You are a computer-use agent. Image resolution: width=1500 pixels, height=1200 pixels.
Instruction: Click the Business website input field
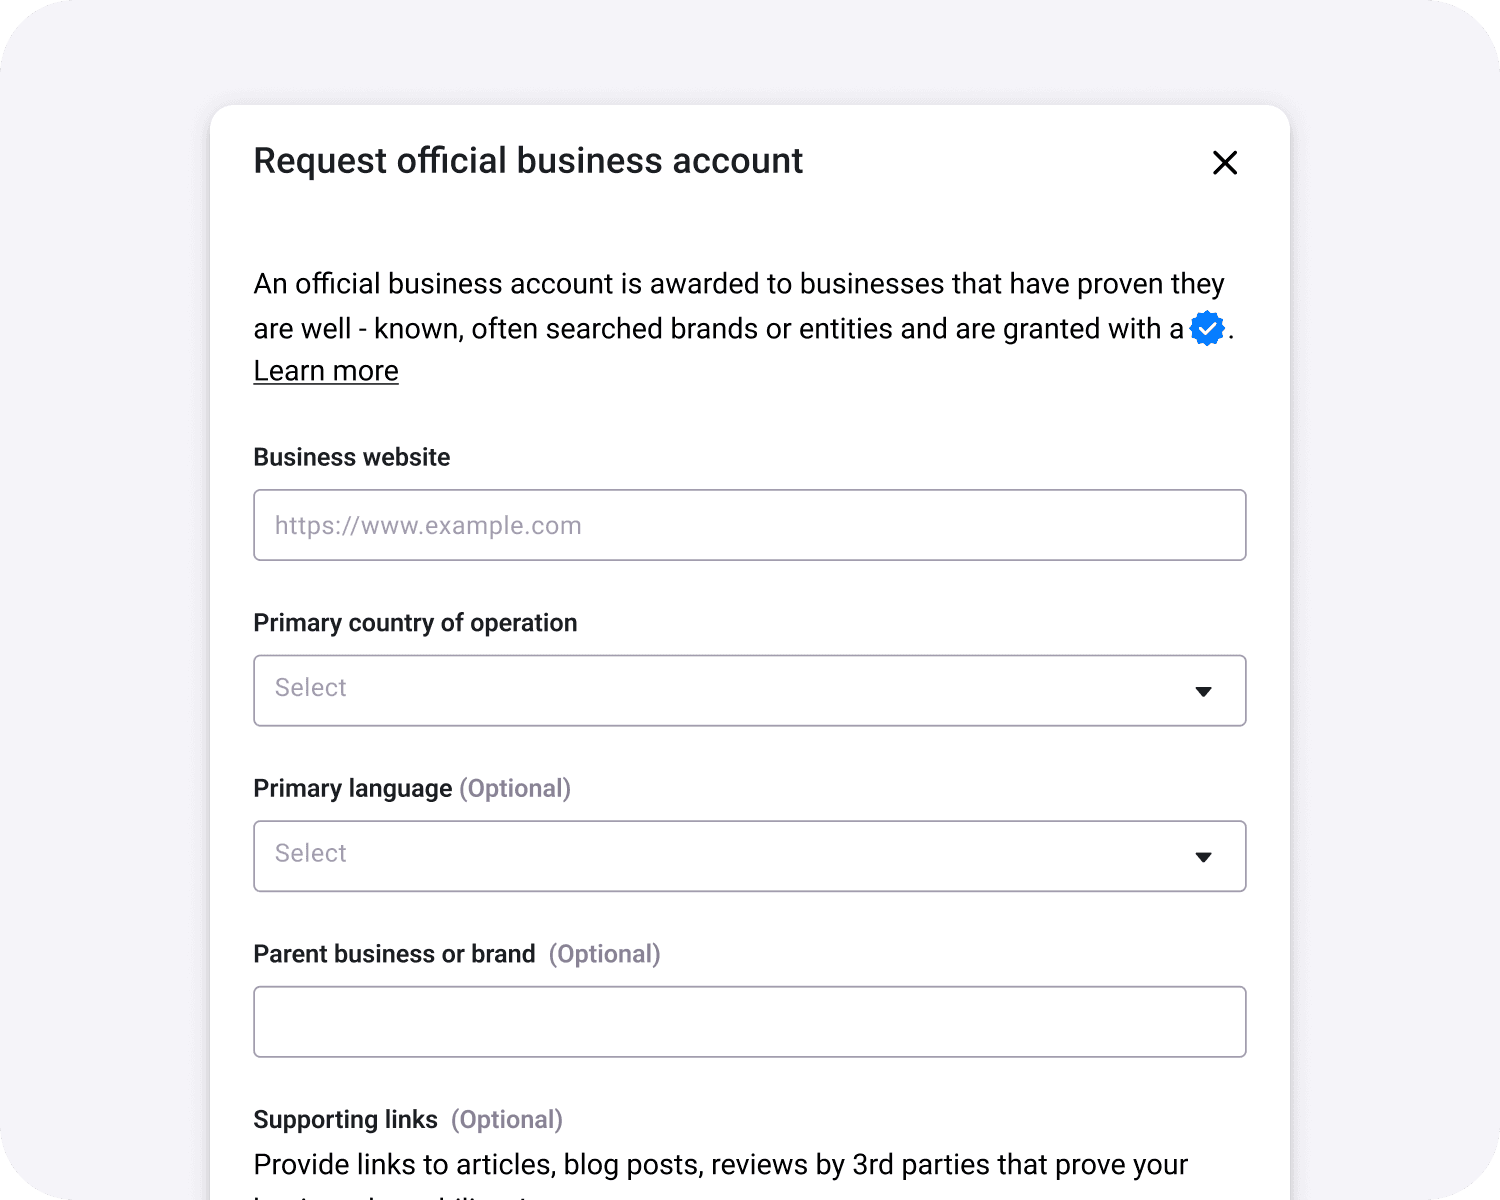749,525
